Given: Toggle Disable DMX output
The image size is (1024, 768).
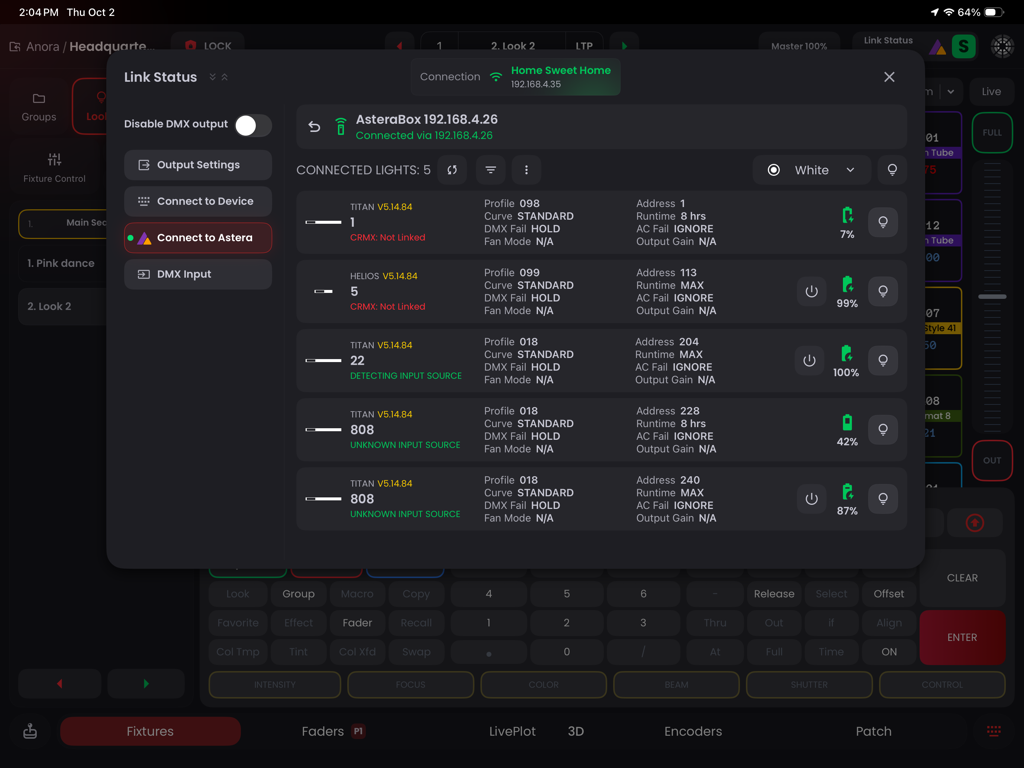Looking at the screenshot, I should [252, 126].
